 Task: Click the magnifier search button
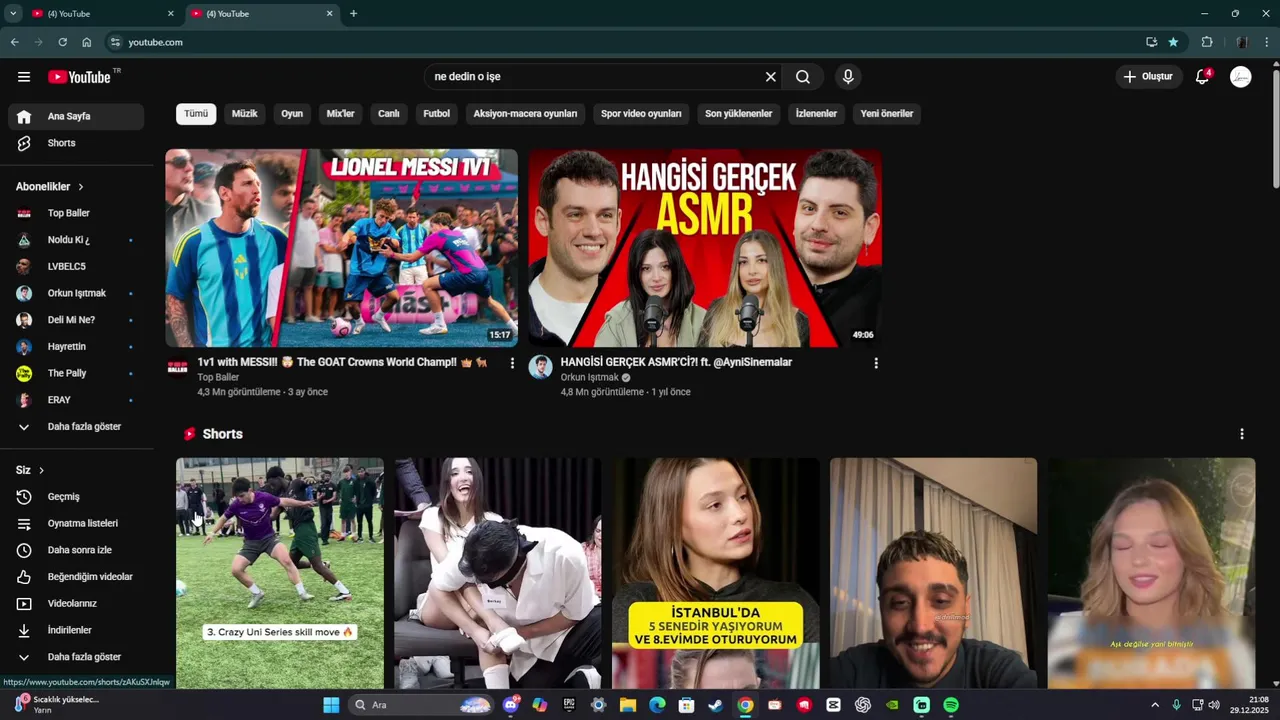click(803, 77)
